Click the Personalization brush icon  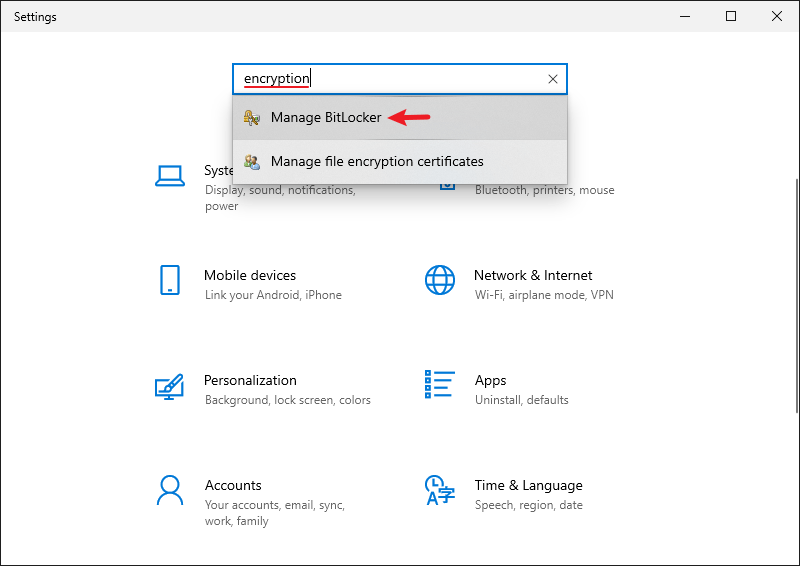[x=169, y=386]
